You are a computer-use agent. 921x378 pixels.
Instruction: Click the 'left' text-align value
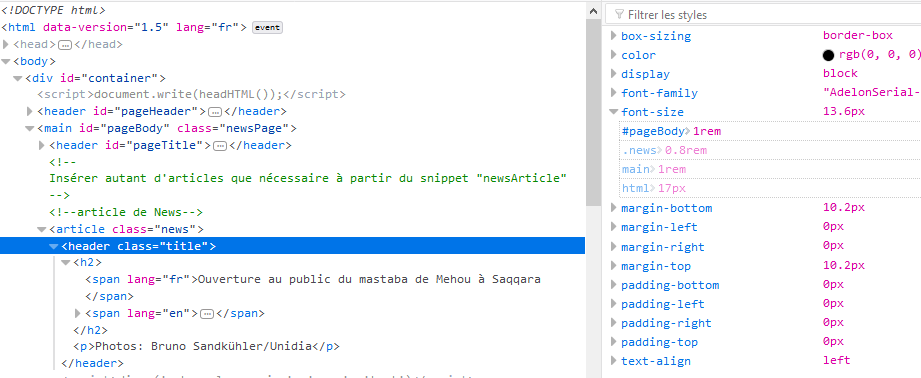point(836,361)
